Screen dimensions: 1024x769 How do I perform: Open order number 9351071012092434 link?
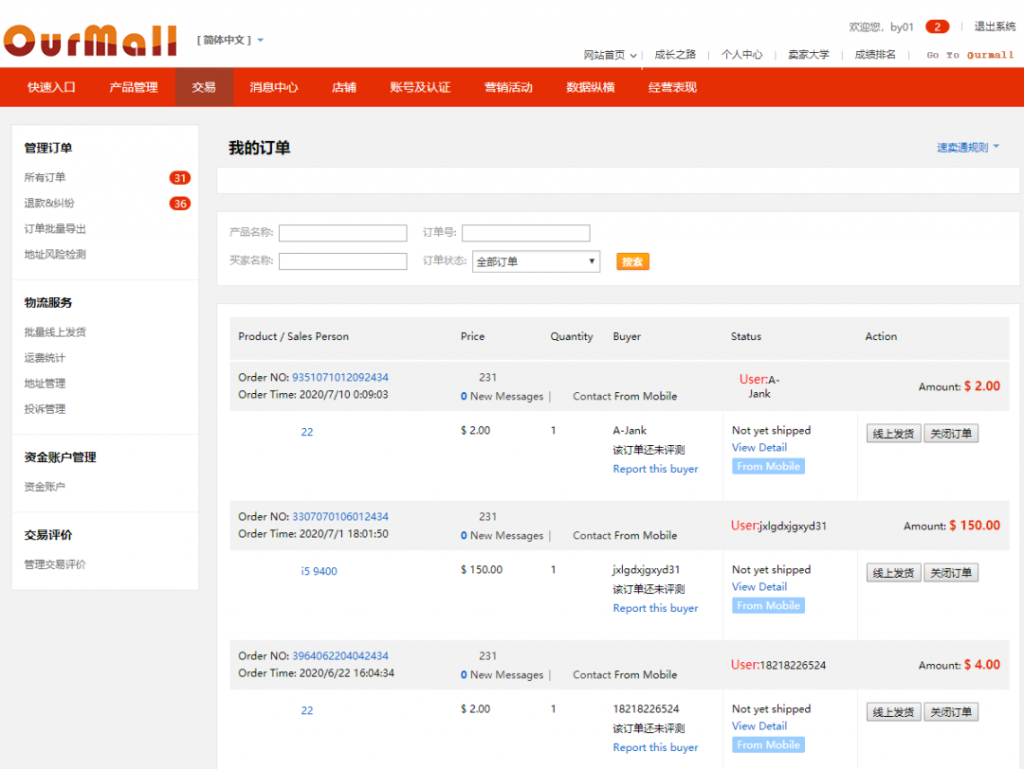pos(340,378)
